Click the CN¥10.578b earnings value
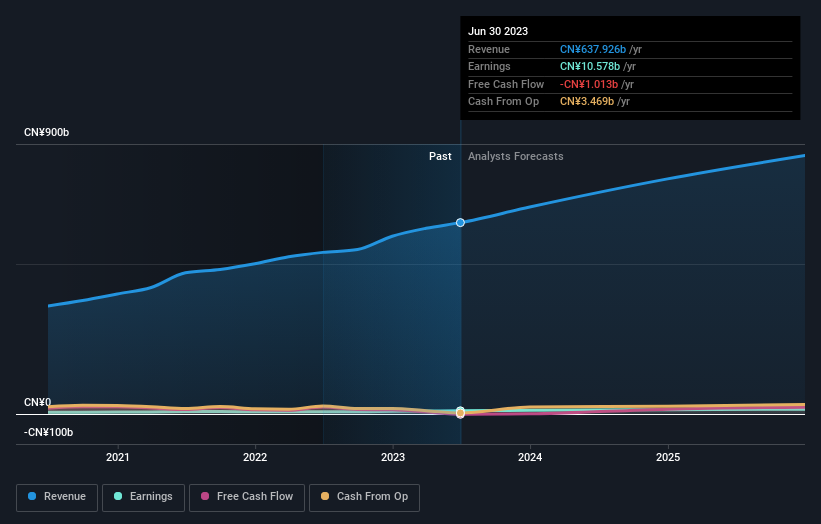 tap(590, 66)
